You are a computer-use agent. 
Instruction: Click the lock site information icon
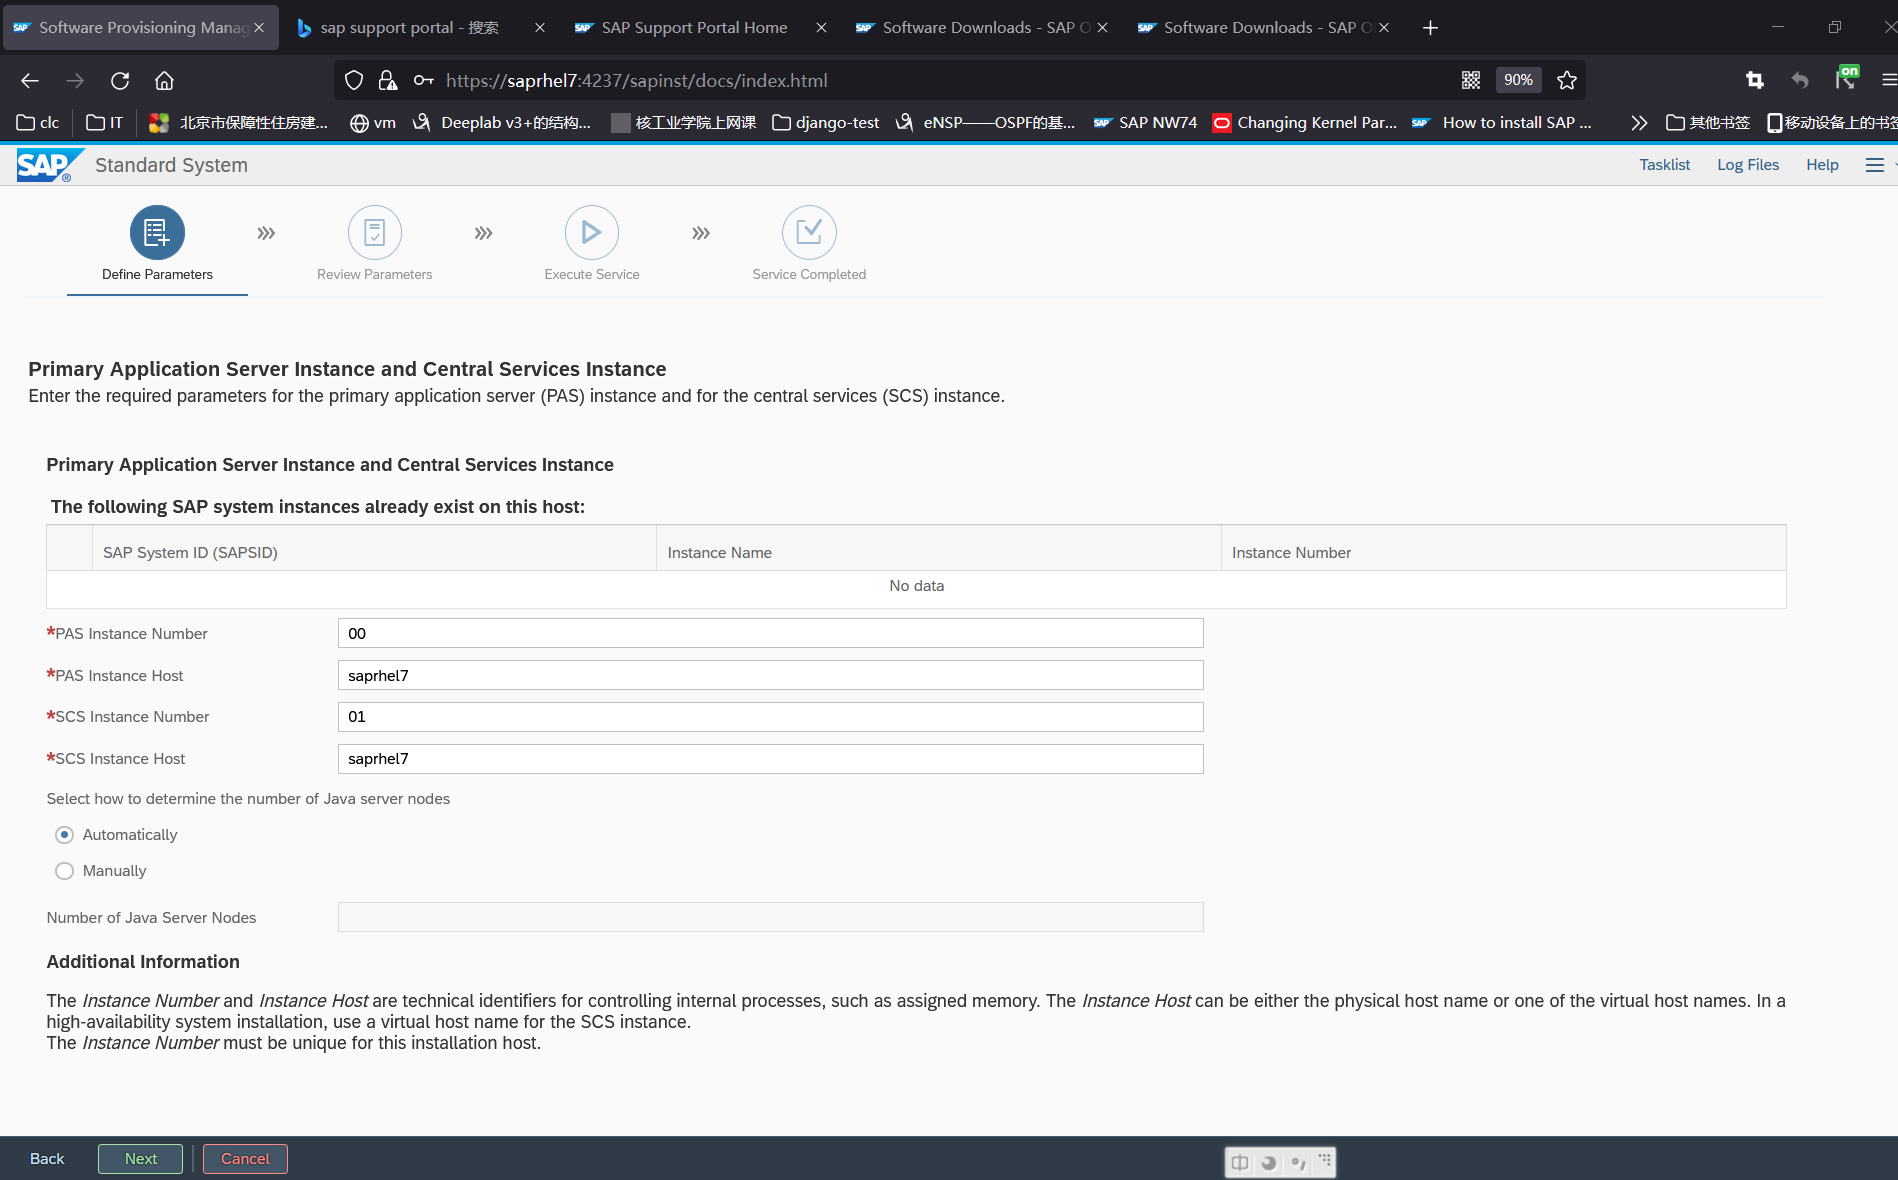click(387, 80)
